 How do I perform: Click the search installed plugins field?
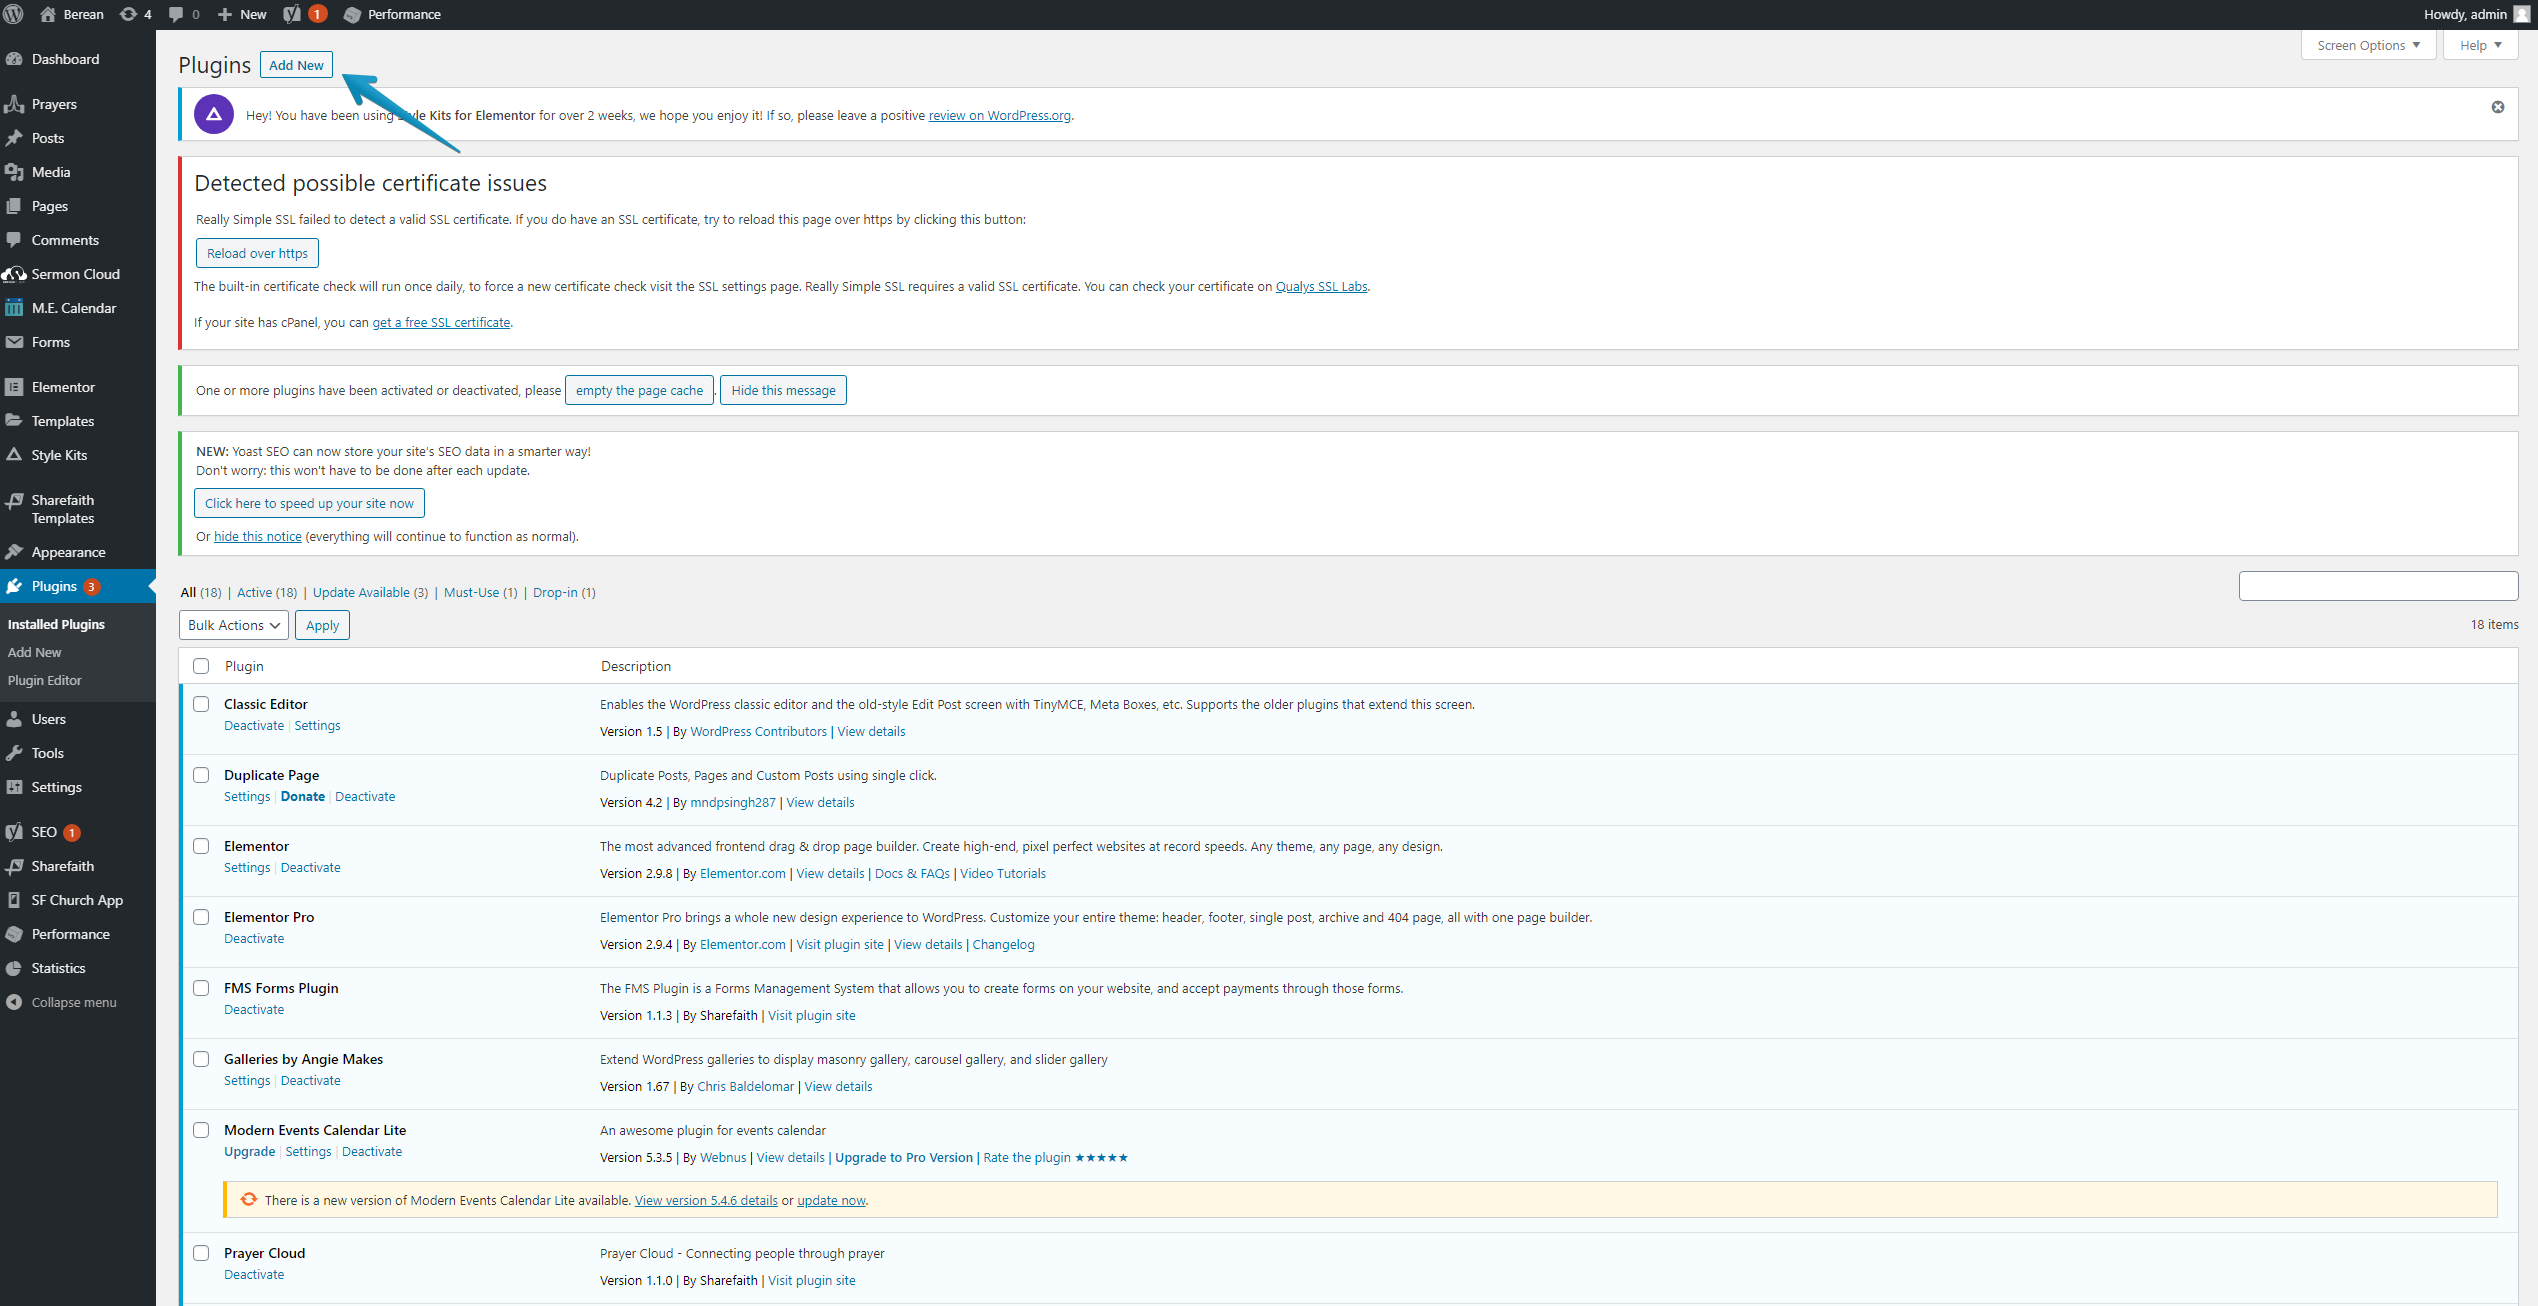(2377, 586)
